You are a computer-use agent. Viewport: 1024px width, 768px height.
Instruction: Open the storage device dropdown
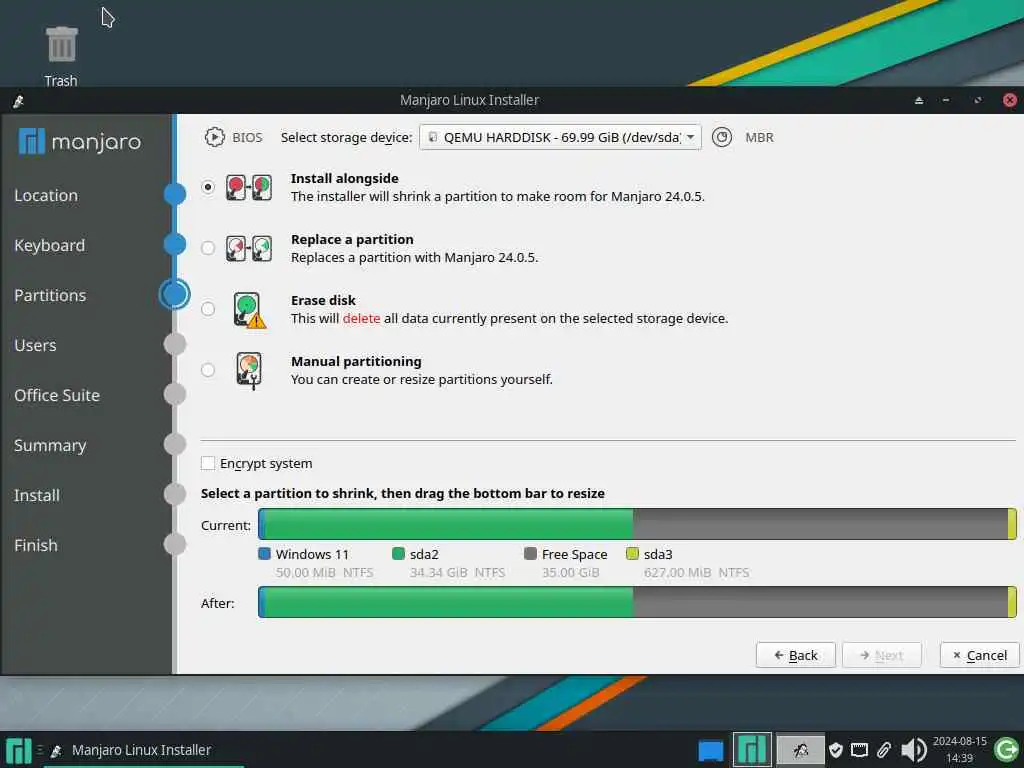tap(560, 137)
